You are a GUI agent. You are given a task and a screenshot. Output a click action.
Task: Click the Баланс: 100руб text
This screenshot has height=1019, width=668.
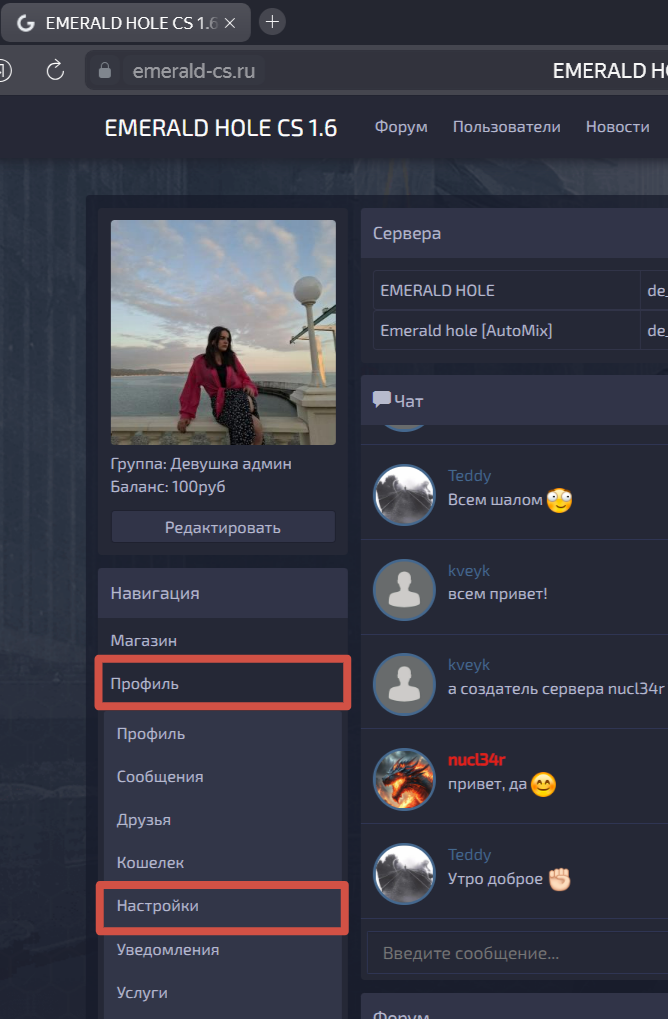[168, 487]
